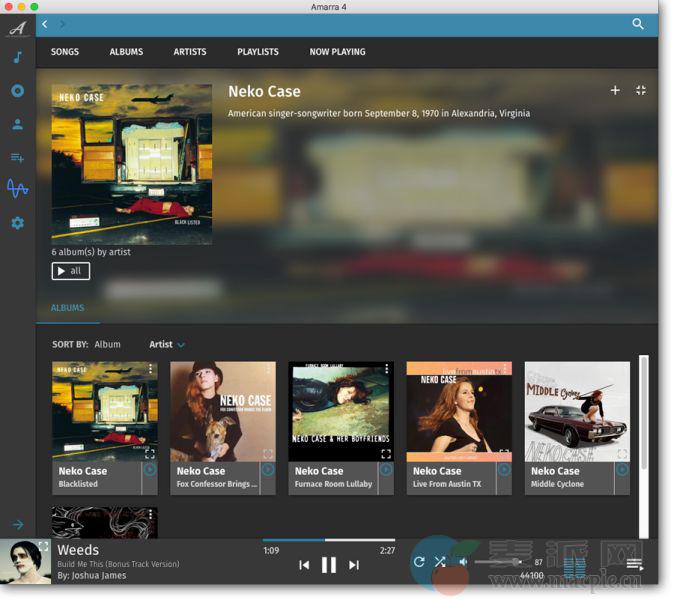674x600 pixels.
Task: Click the plus icon beside Neko Case
Action: (615, 91)
